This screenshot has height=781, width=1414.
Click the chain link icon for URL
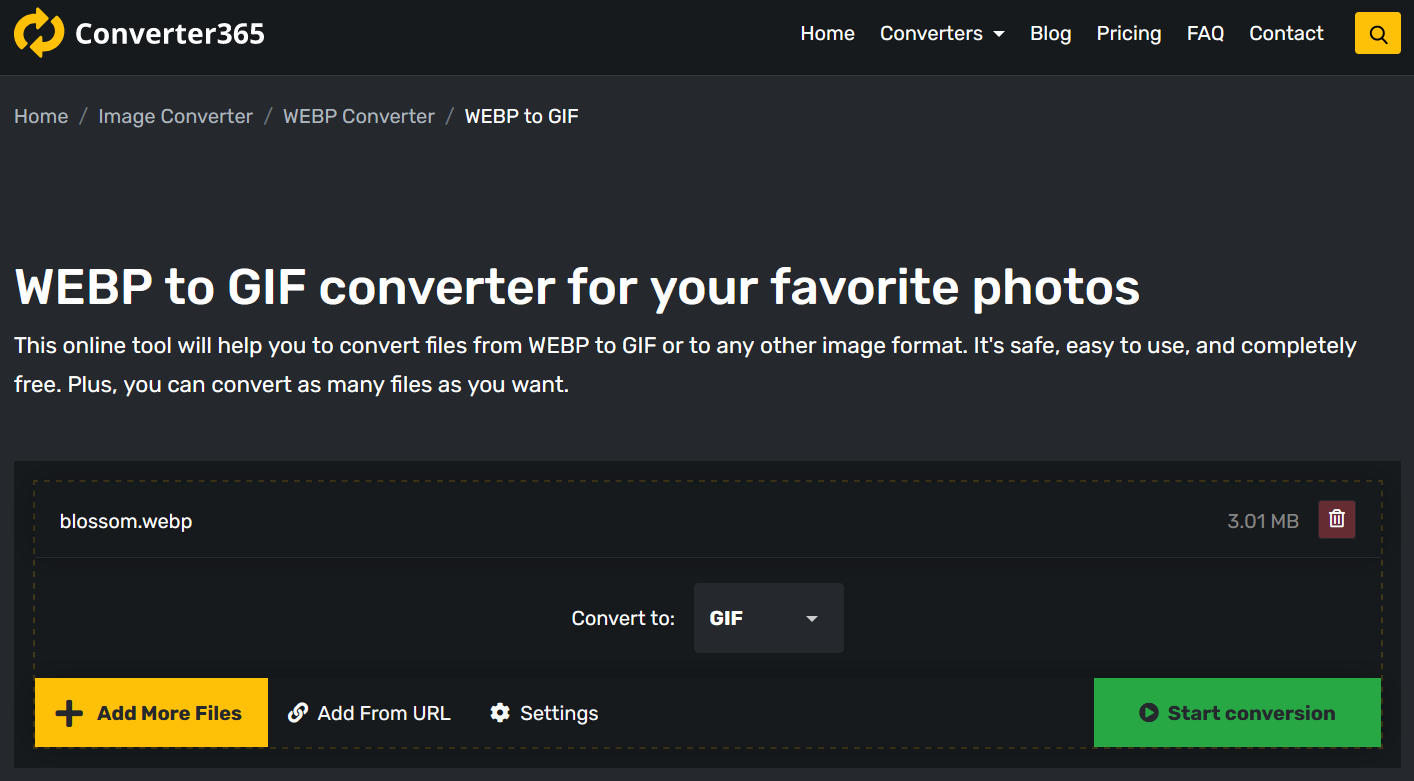tap(298, 713)
